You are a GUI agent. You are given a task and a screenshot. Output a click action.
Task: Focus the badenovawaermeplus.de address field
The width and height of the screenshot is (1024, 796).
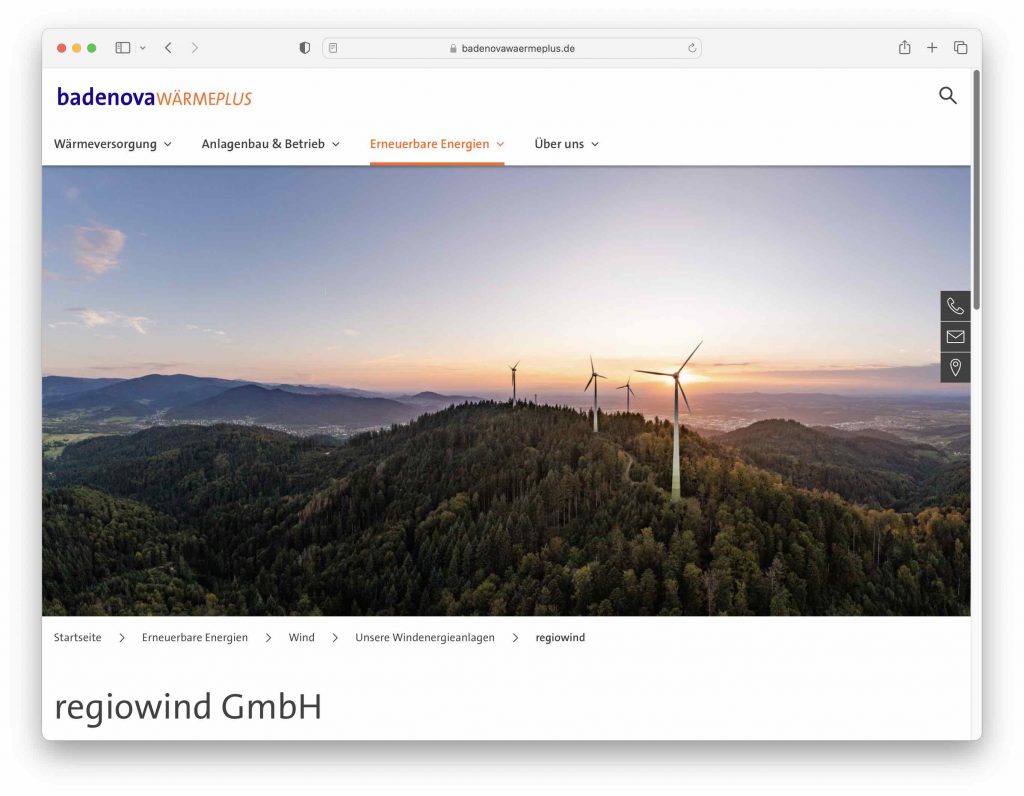[x=512, y=48]
